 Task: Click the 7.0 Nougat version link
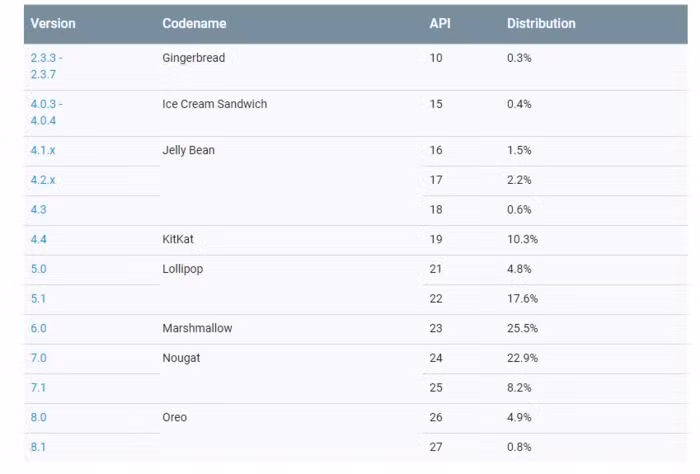click(x=39, y=358)
